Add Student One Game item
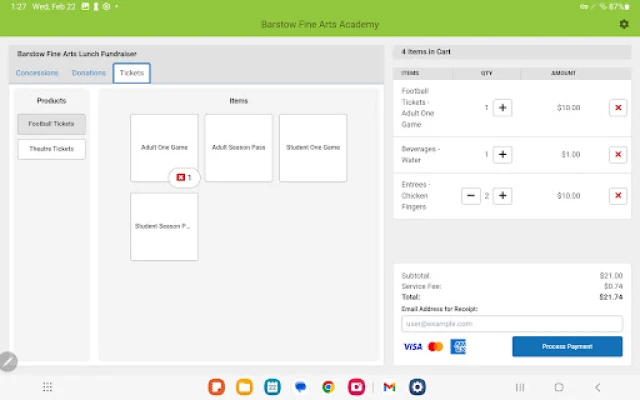Viewport: 640px width, 400px height. point(312,147)
